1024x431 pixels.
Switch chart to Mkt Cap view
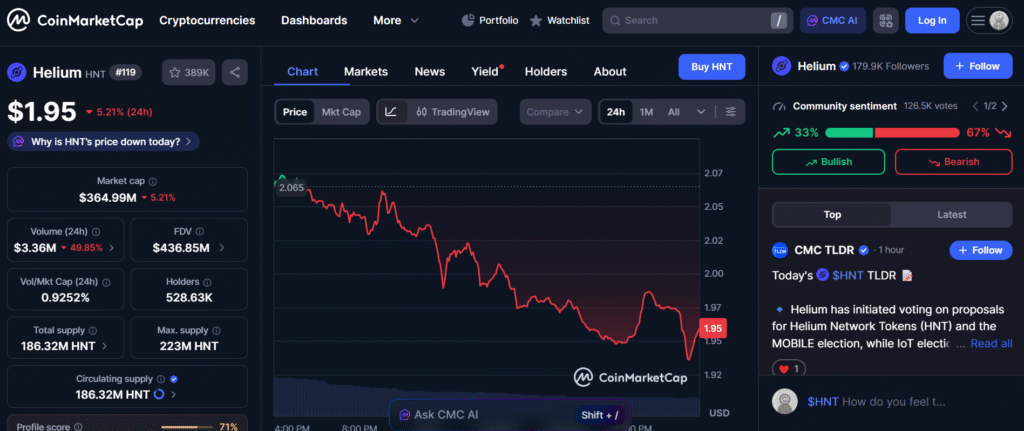pyautogui.click(x=341, y=112)
